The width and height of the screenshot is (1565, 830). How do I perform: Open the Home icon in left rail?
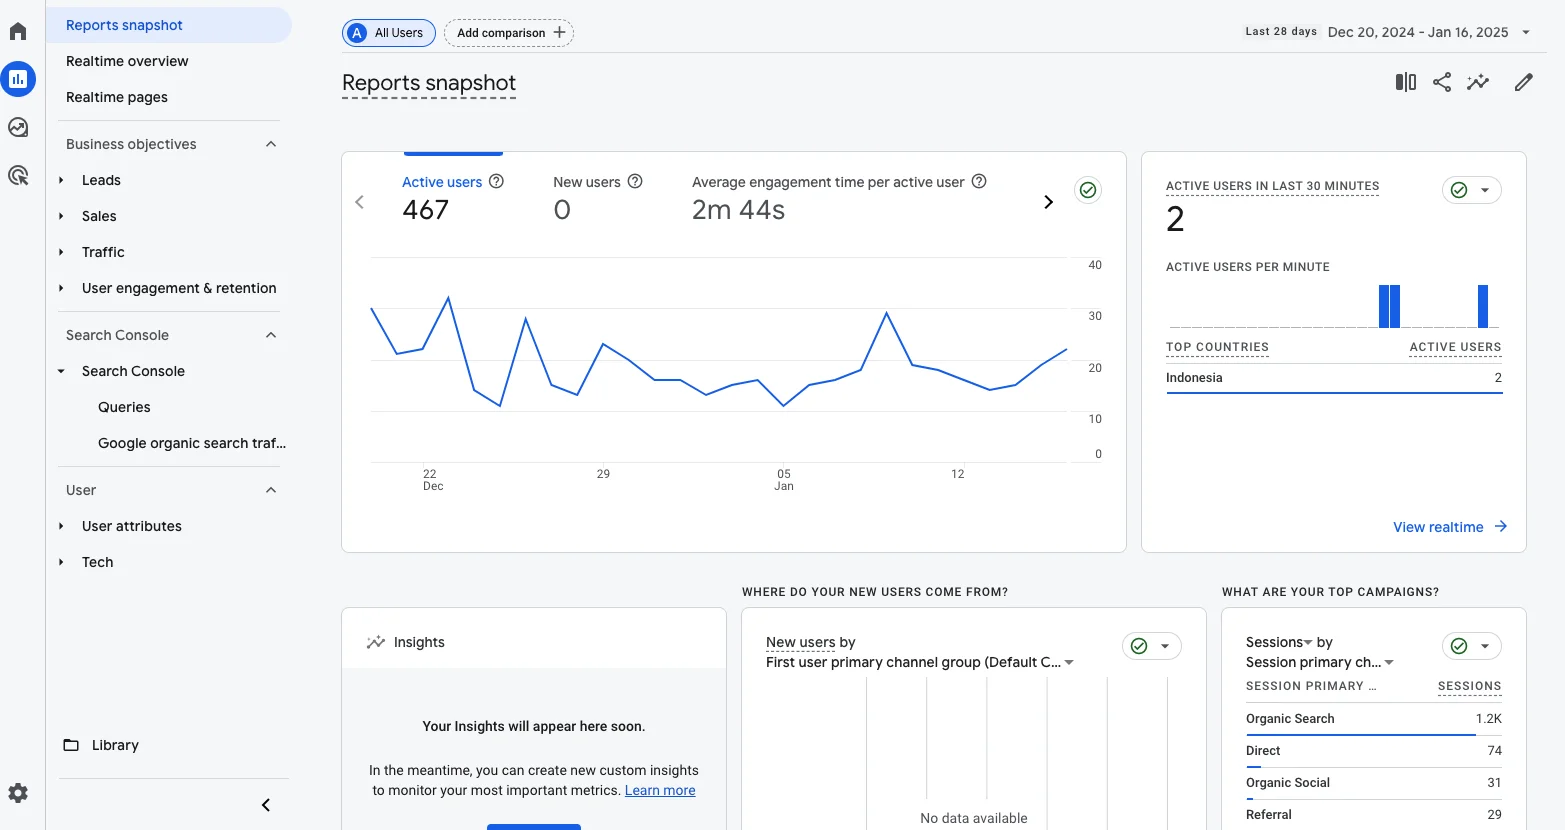coord(18,31)
